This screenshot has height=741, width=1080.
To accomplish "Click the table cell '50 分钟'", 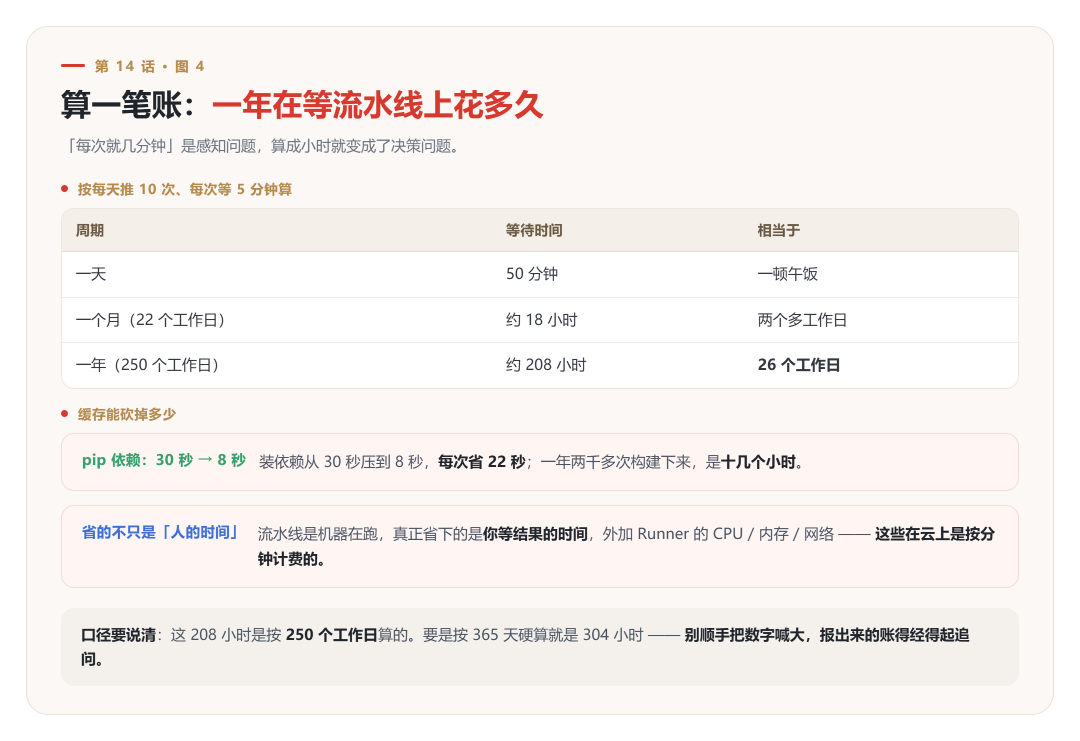I will 532,274.
